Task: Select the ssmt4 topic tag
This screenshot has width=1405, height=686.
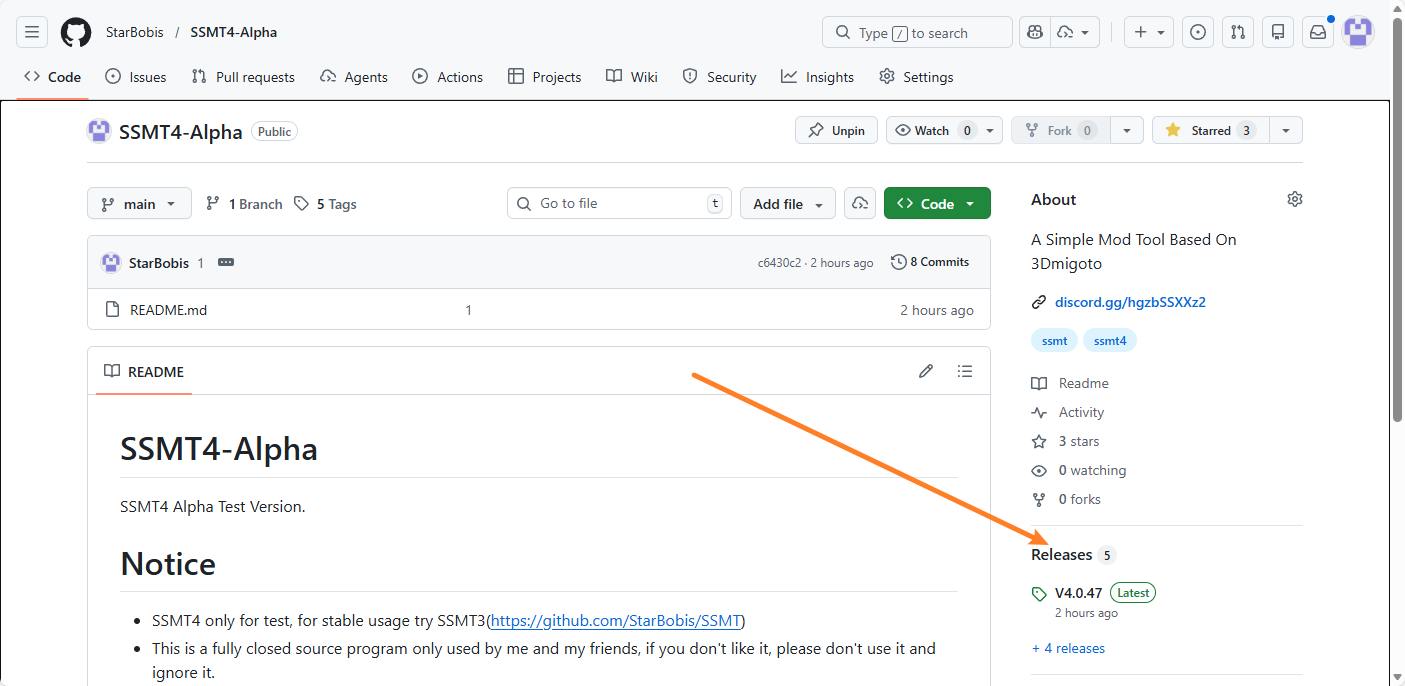Action: pos(1110,341)
